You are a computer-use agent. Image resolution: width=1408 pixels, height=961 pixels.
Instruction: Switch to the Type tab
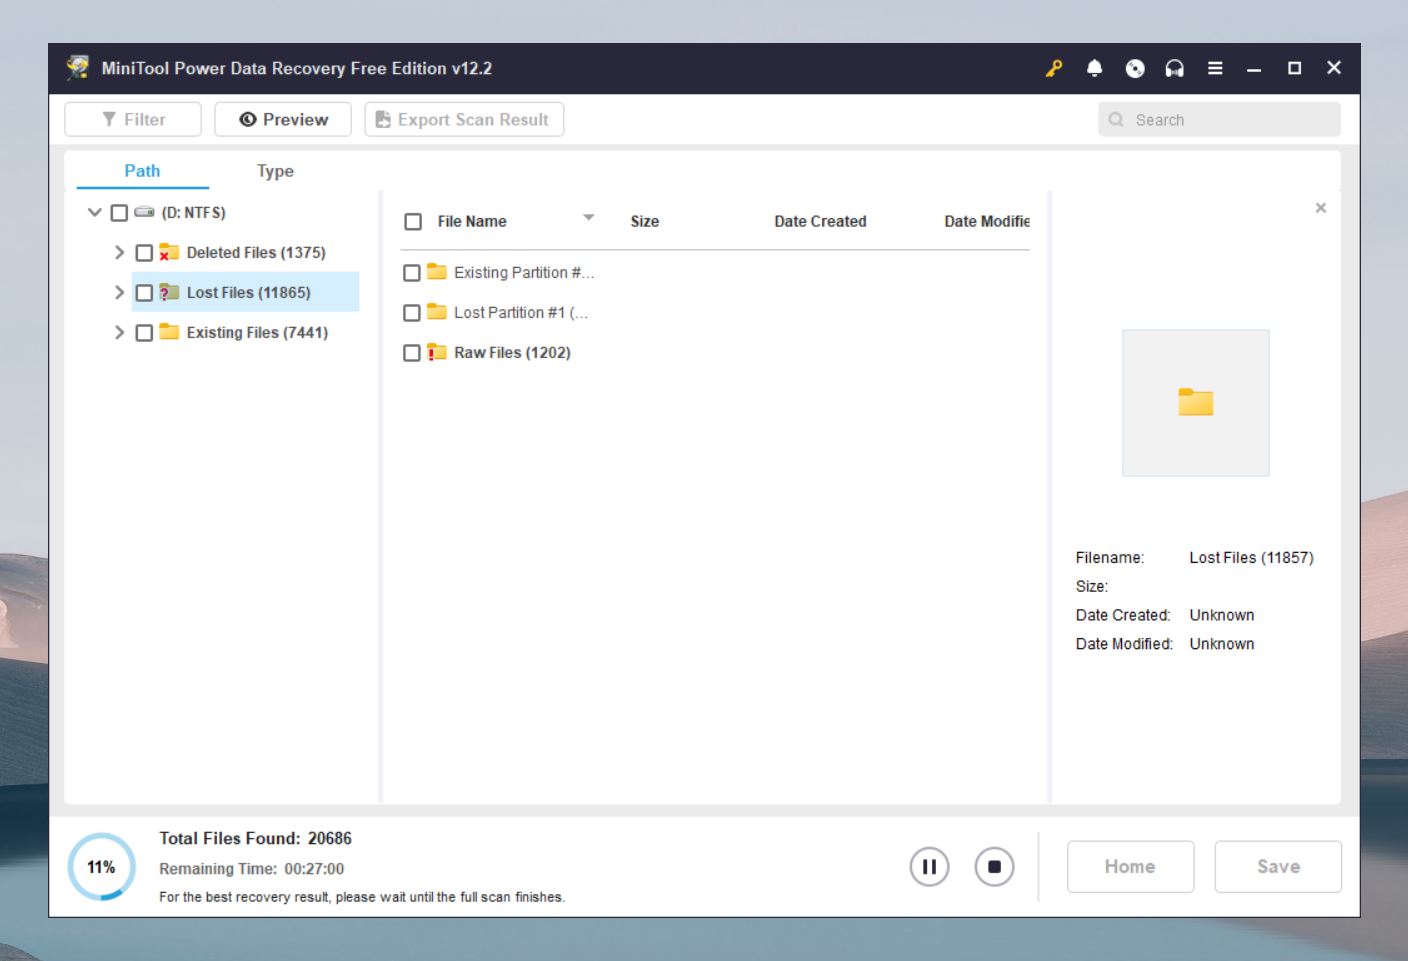(275, 171)
